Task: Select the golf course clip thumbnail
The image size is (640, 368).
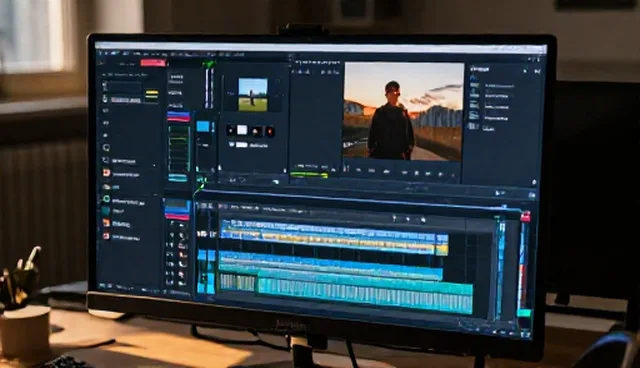Action: point(253,95)
